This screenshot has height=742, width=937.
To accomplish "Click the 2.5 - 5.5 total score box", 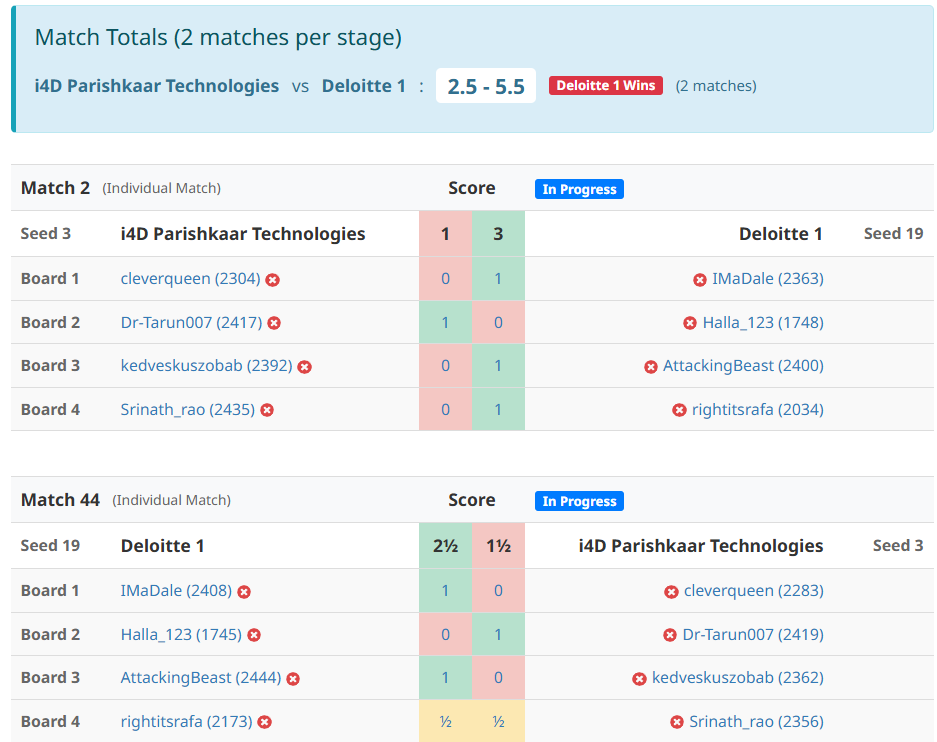I will [486, 86].
